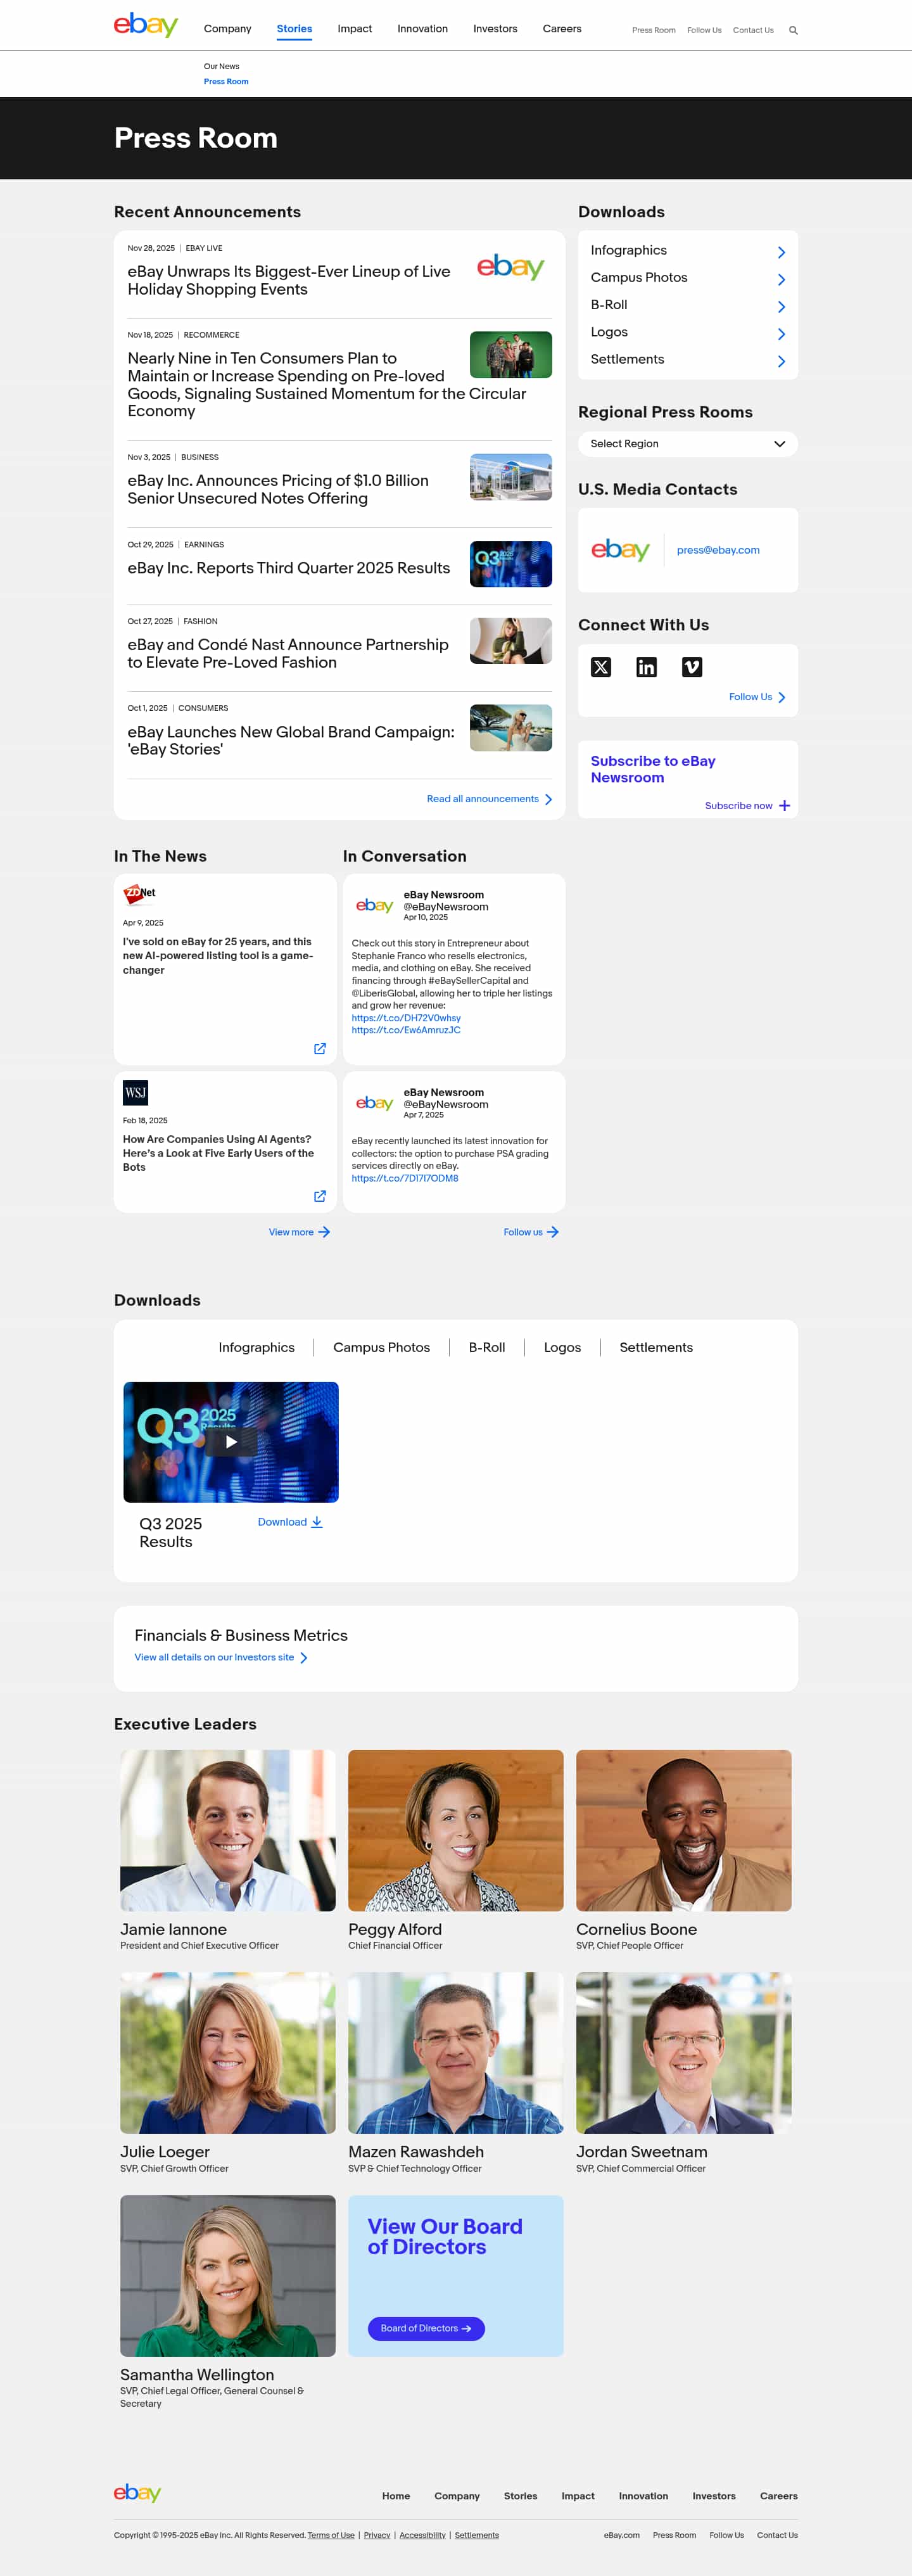The image size is (912, 2576).
Task: Click download arrow icon for Q3 2025 Results
Action: point(317,1522)
